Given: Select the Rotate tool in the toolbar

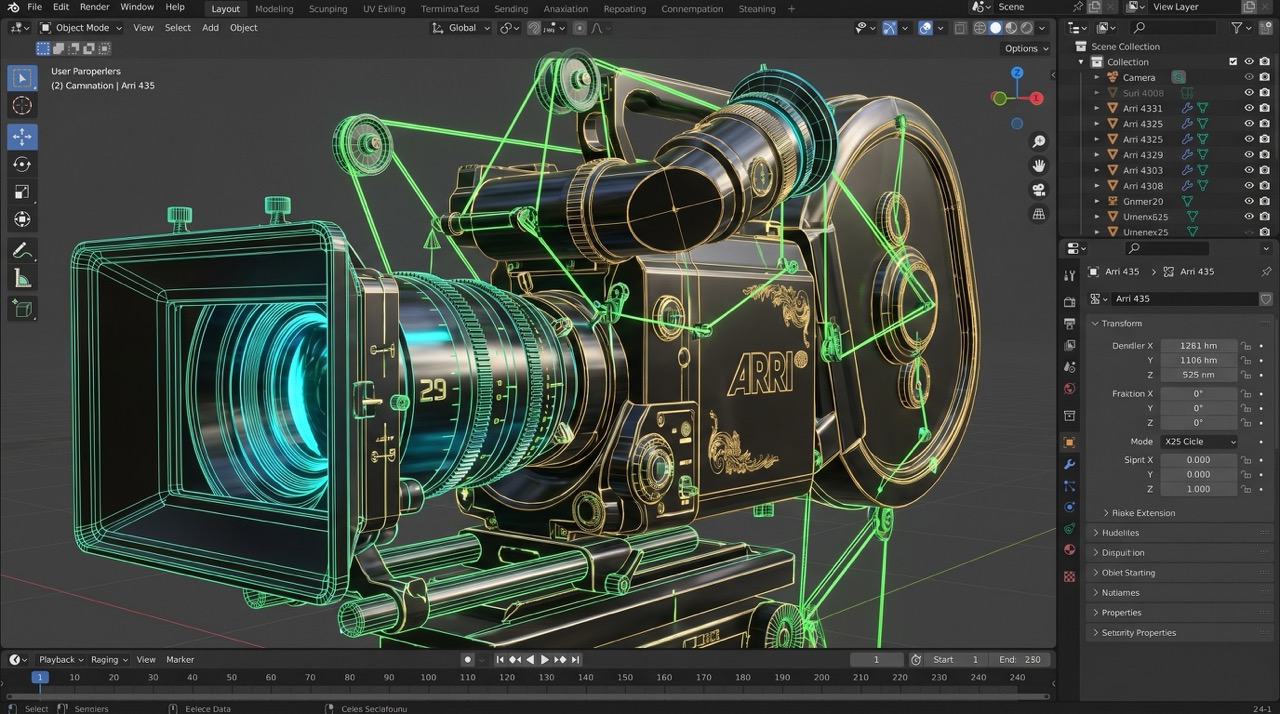Looking at the screenshot, I should (22, 164).
